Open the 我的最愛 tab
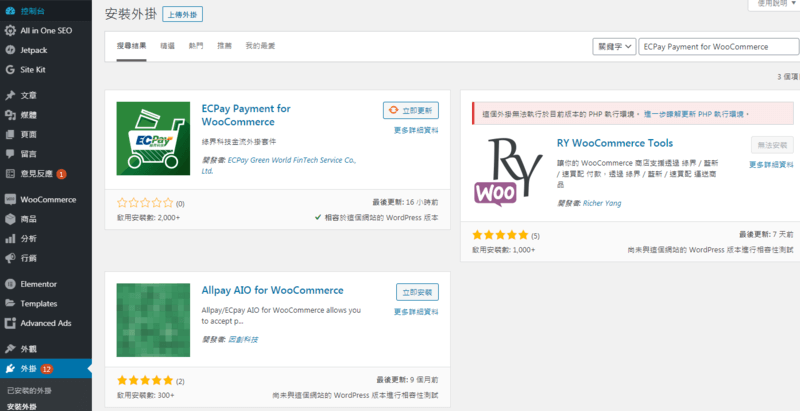 tap(260, 47)
